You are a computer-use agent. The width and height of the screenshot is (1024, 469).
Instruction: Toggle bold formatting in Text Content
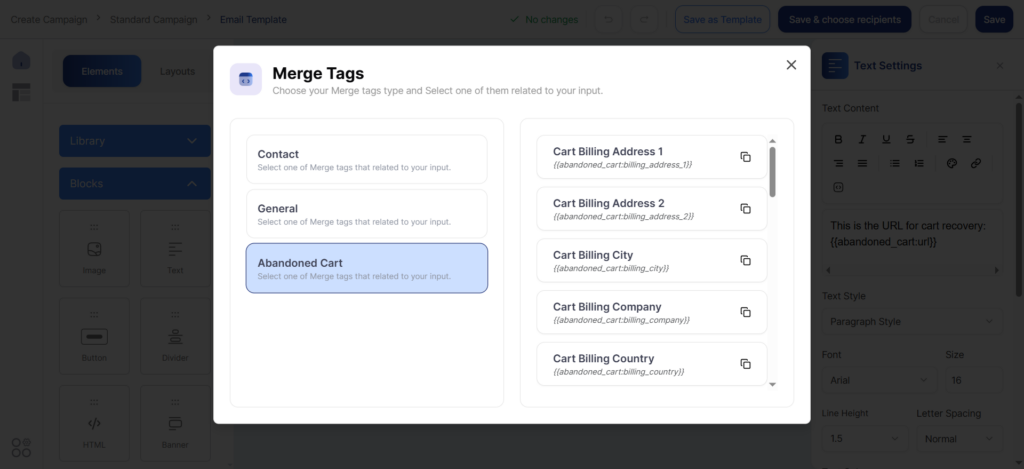[838, 139]
